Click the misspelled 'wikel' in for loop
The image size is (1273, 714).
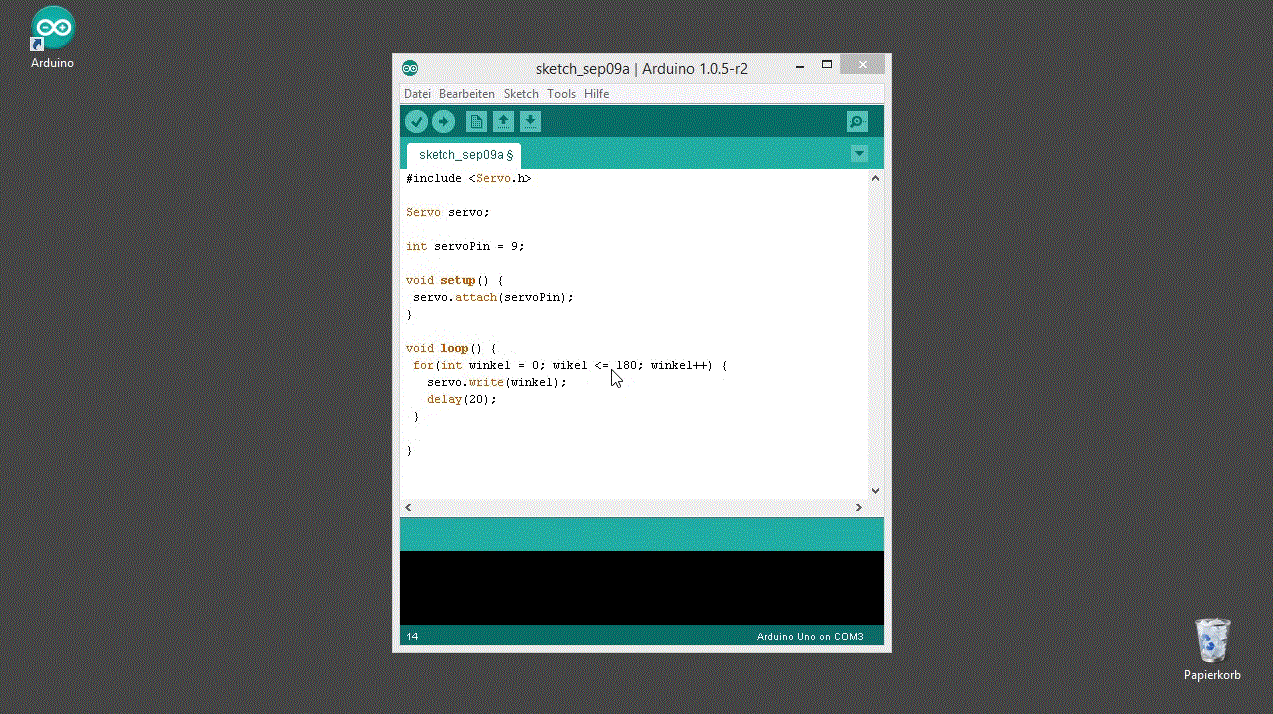[x=570, y=365]
